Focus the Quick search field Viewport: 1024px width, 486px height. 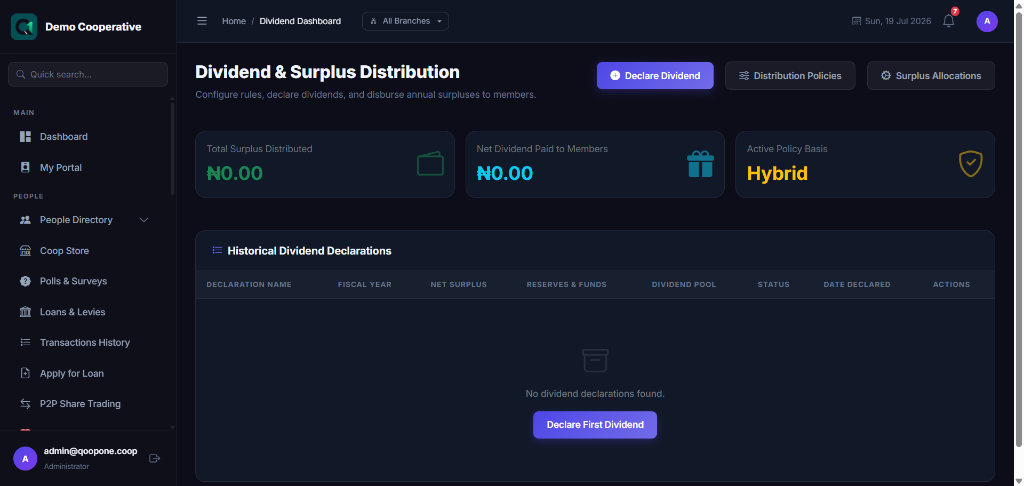88,74
